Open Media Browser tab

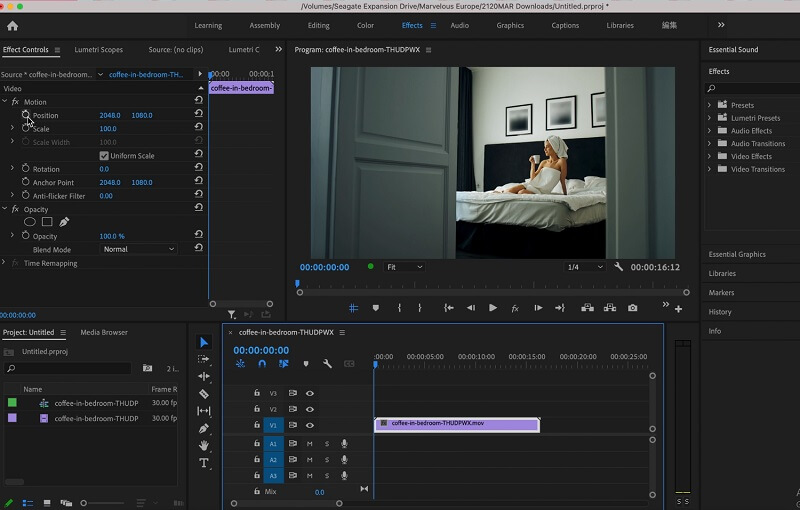[104, 332]
